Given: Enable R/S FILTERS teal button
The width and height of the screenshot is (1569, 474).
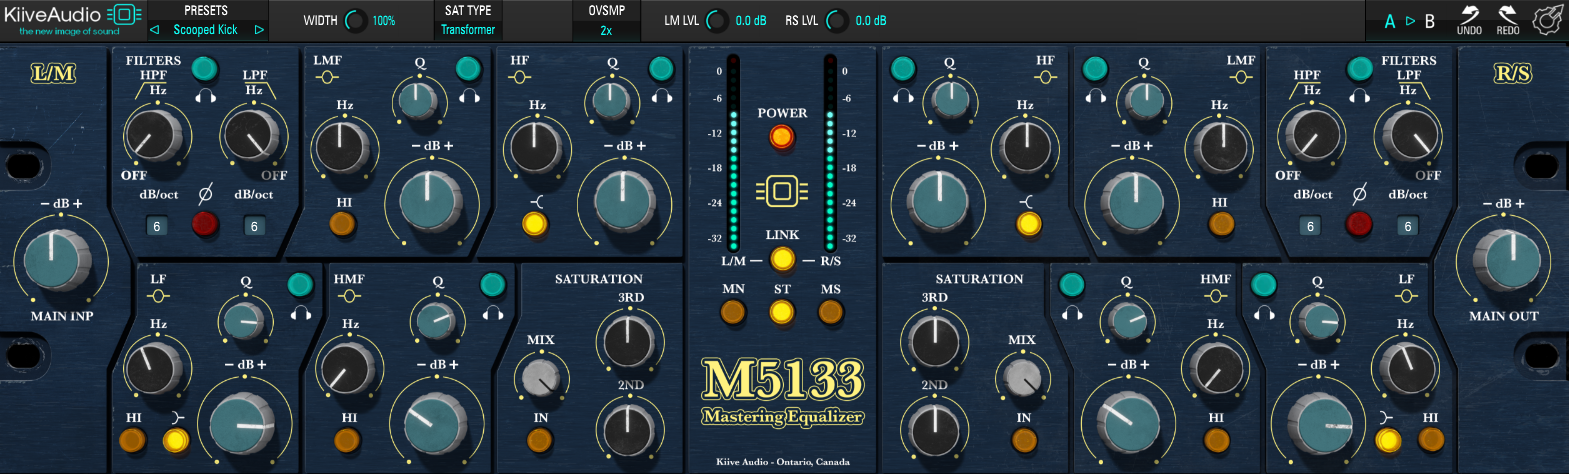Looking at the screenshot, I should pos(1359,68).
